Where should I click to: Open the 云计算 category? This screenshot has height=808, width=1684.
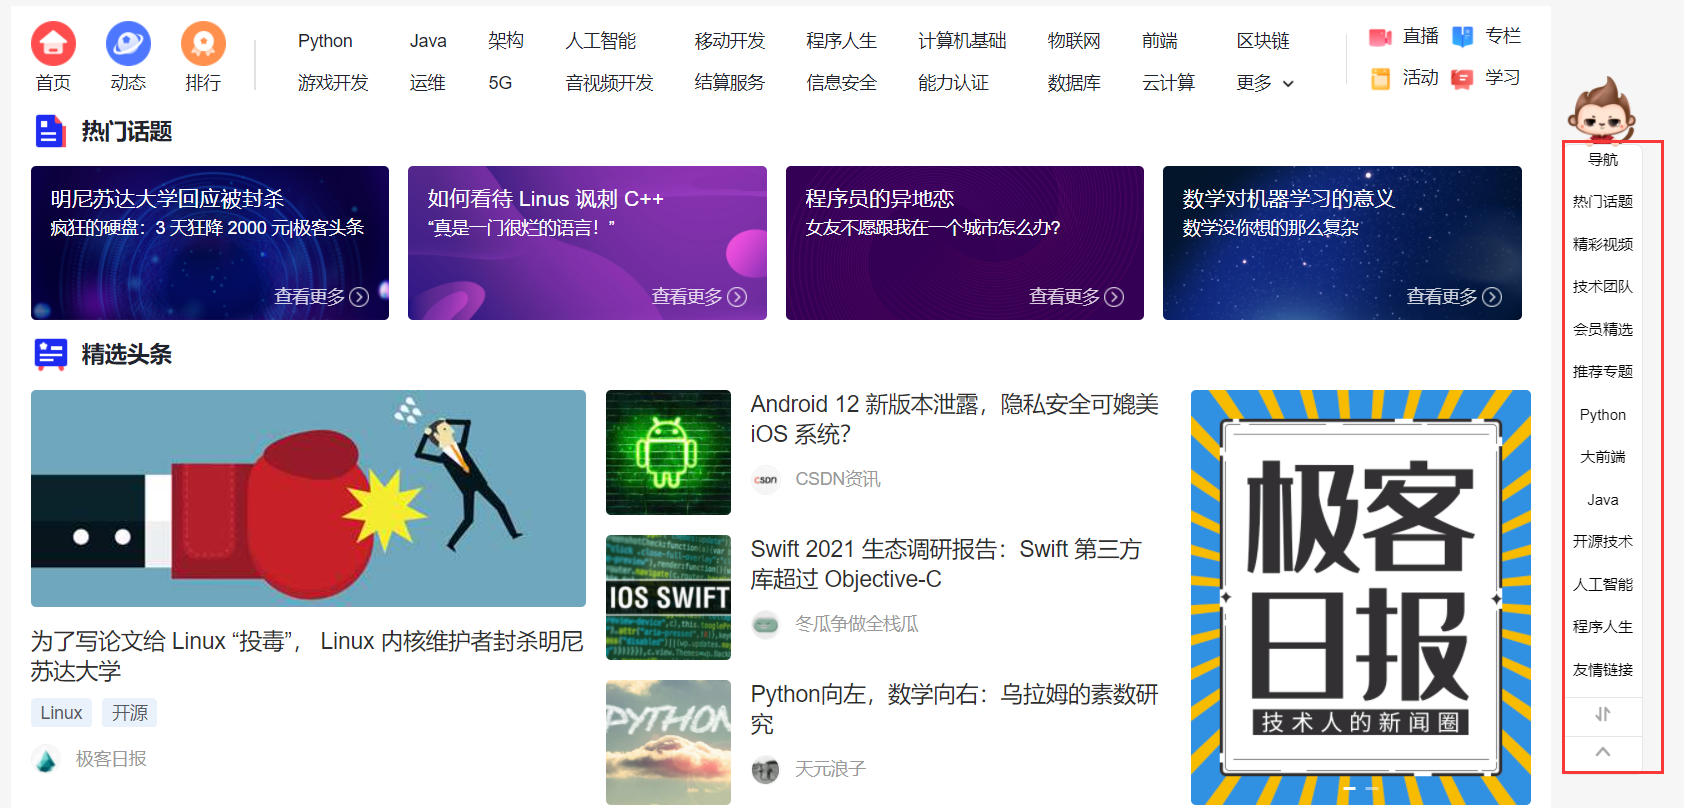click(1169, 83)
